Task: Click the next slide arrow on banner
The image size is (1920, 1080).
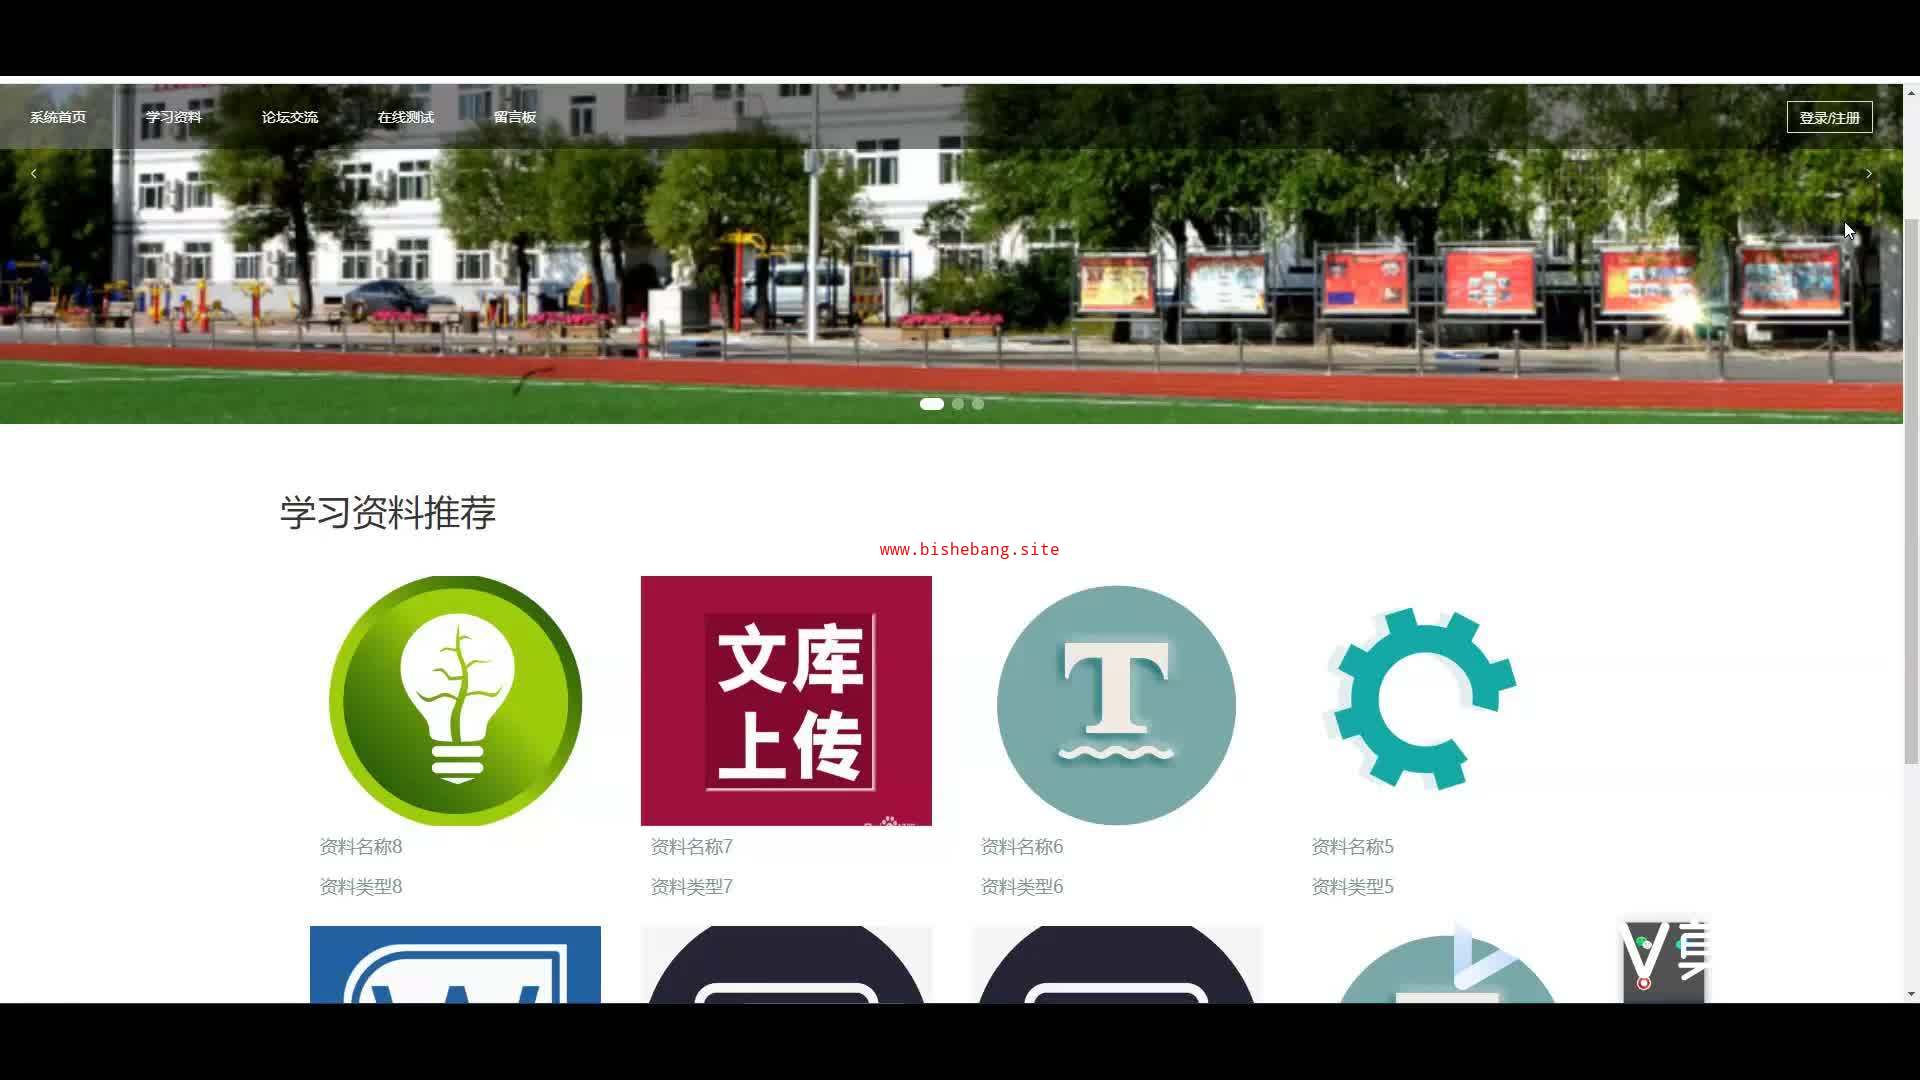Action: tap(1868, 174)
